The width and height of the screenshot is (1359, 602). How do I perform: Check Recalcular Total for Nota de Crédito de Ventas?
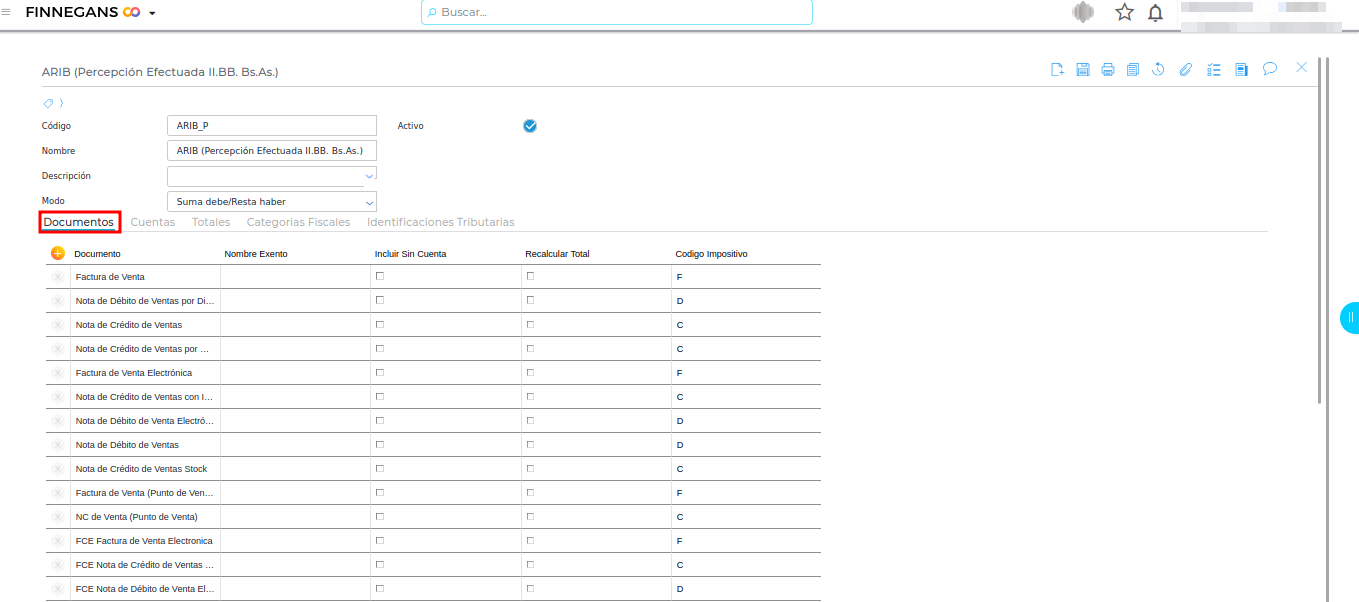coord(530,324)
